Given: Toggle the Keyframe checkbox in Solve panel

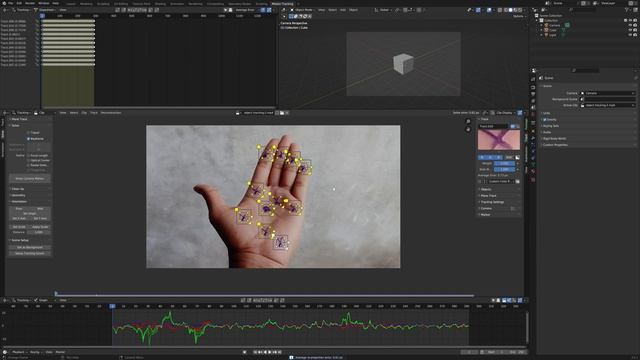Looking at the screenshot, I should coord(29,139).
